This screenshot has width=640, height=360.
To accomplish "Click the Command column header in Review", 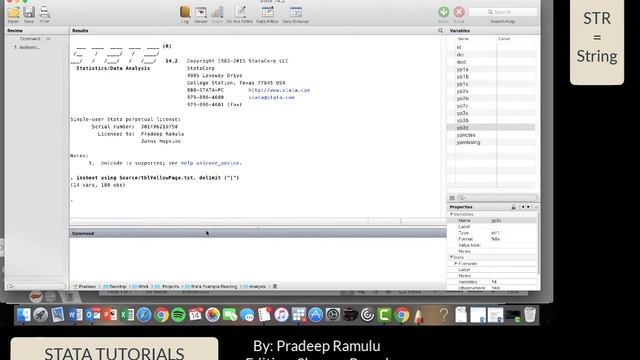I will click(30, 39).
